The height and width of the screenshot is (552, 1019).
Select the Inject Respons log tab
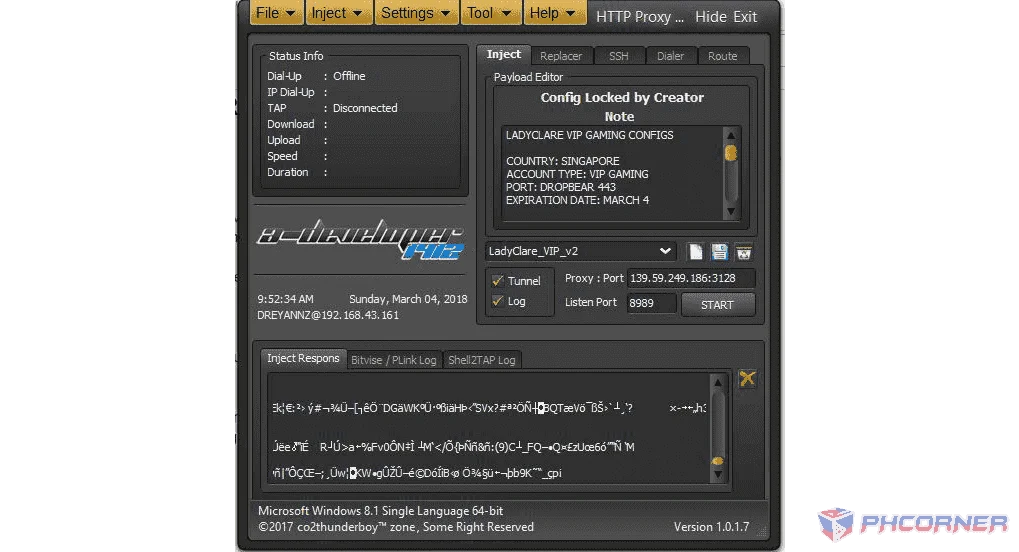(x=303, y=358)
